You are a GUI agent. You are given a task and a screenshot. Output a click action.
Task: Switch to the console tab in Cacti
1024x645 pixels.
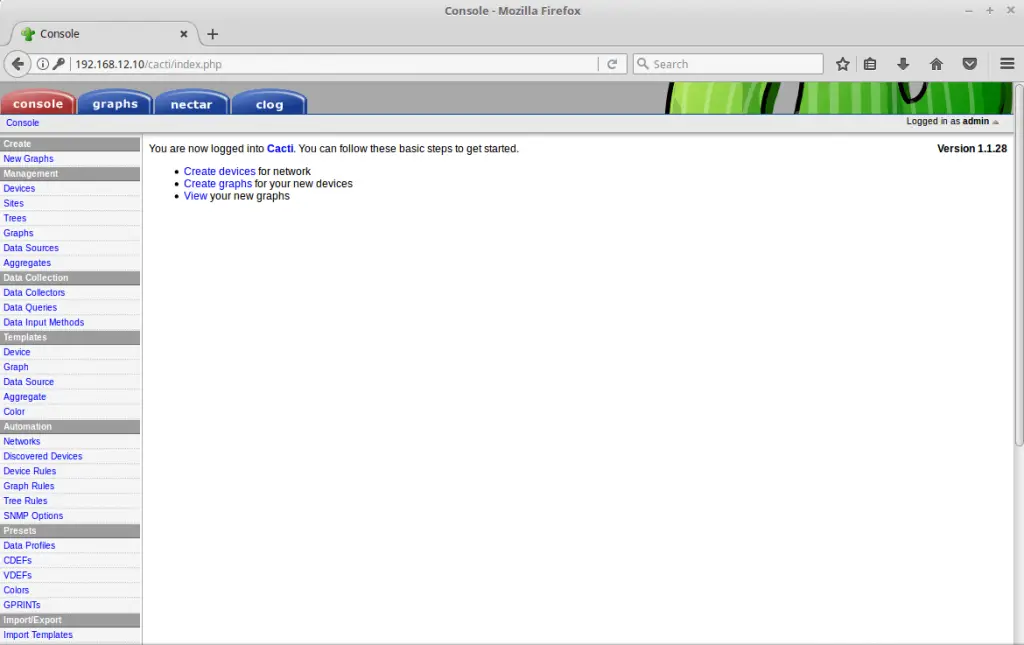38,104
